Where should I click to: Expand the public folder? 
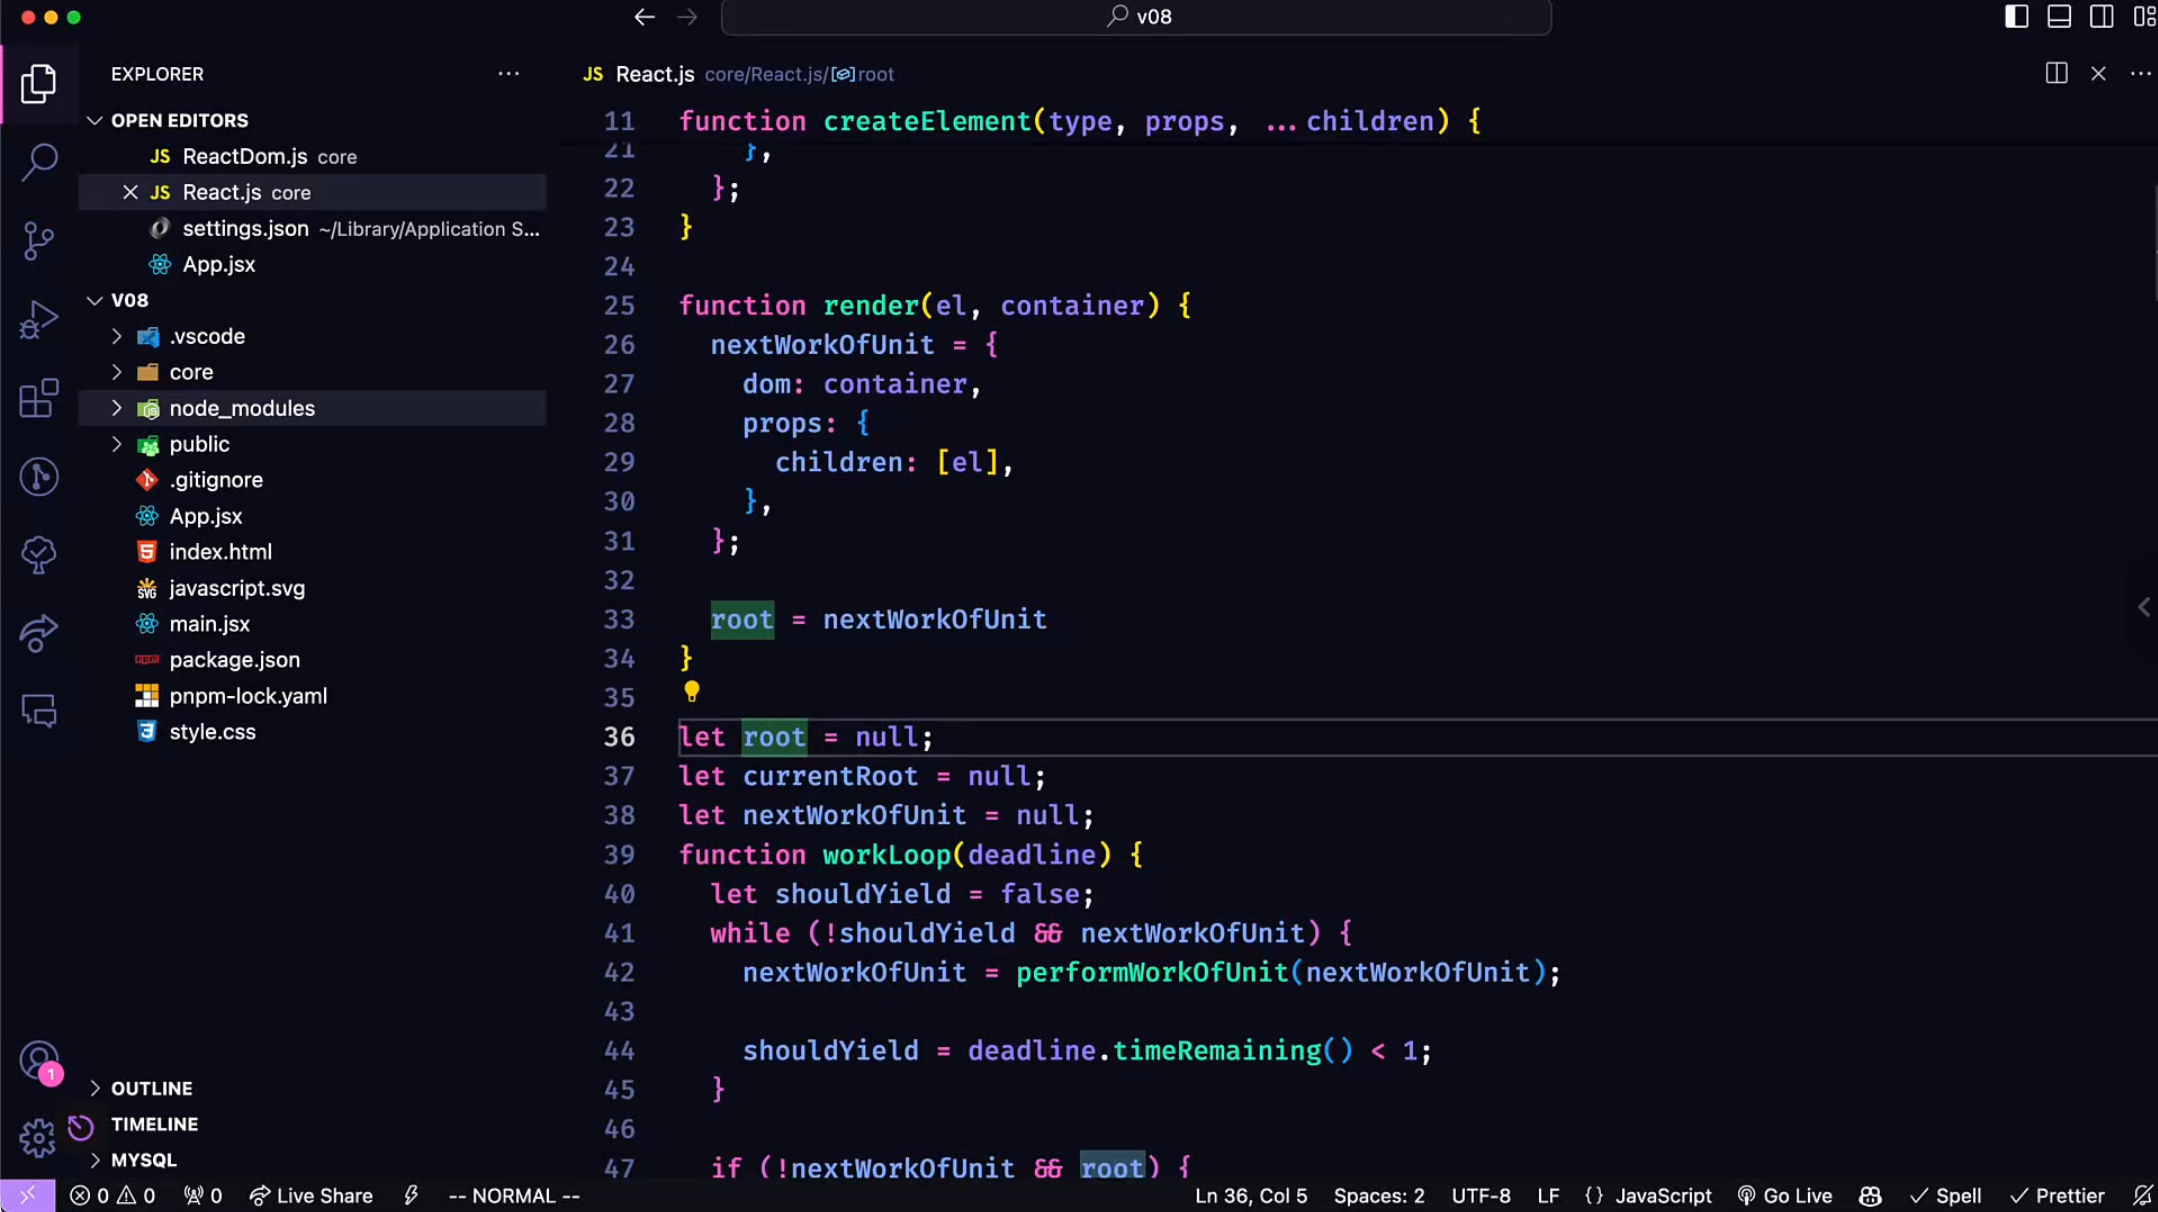116,444
